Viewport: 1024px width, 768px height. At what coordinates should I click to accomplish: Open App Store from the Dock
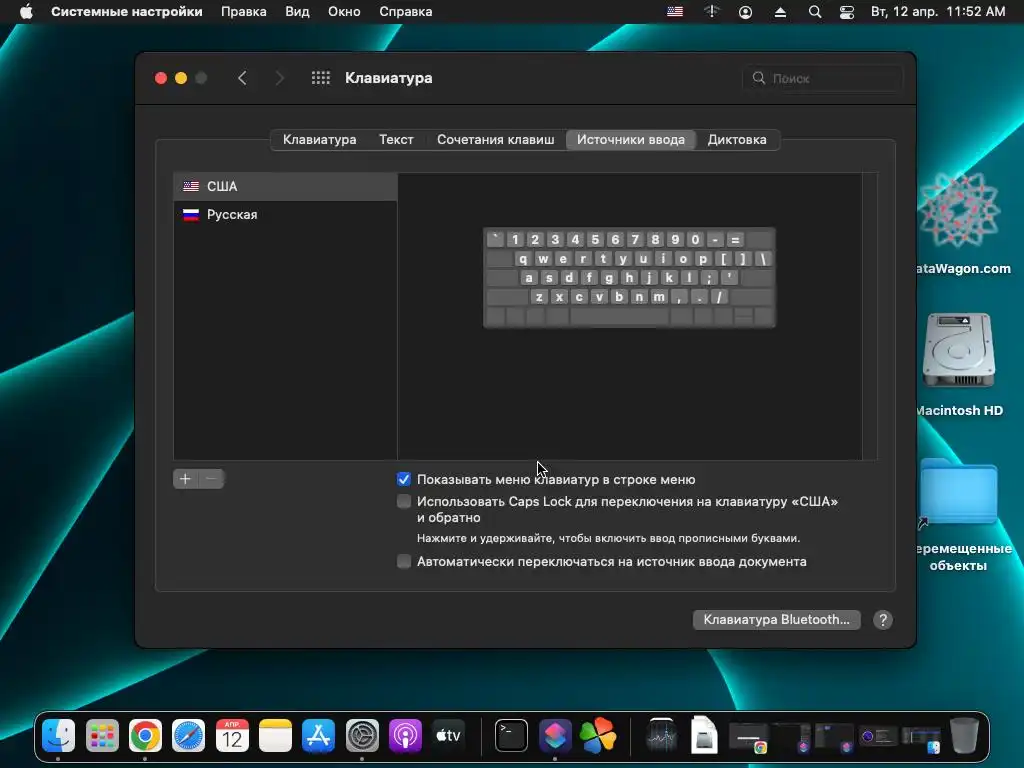[x=319, y=736]
